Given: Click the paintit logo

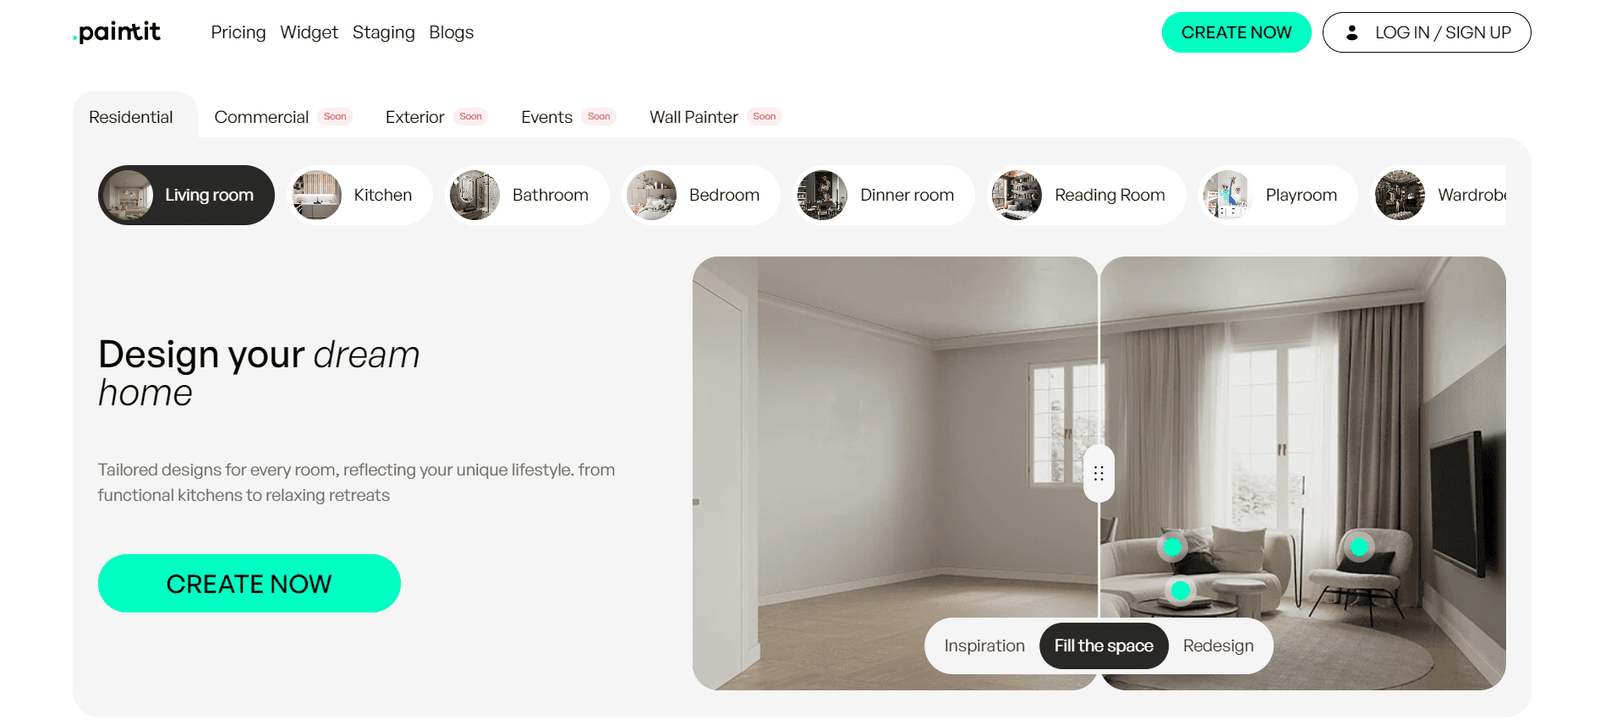Looking at the screenshot, I should (117, 32).
